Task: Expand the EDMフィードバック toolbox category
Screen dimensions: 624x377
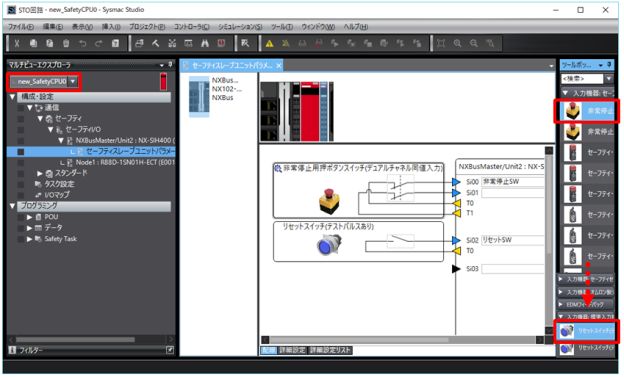Action: coord(585,305)
